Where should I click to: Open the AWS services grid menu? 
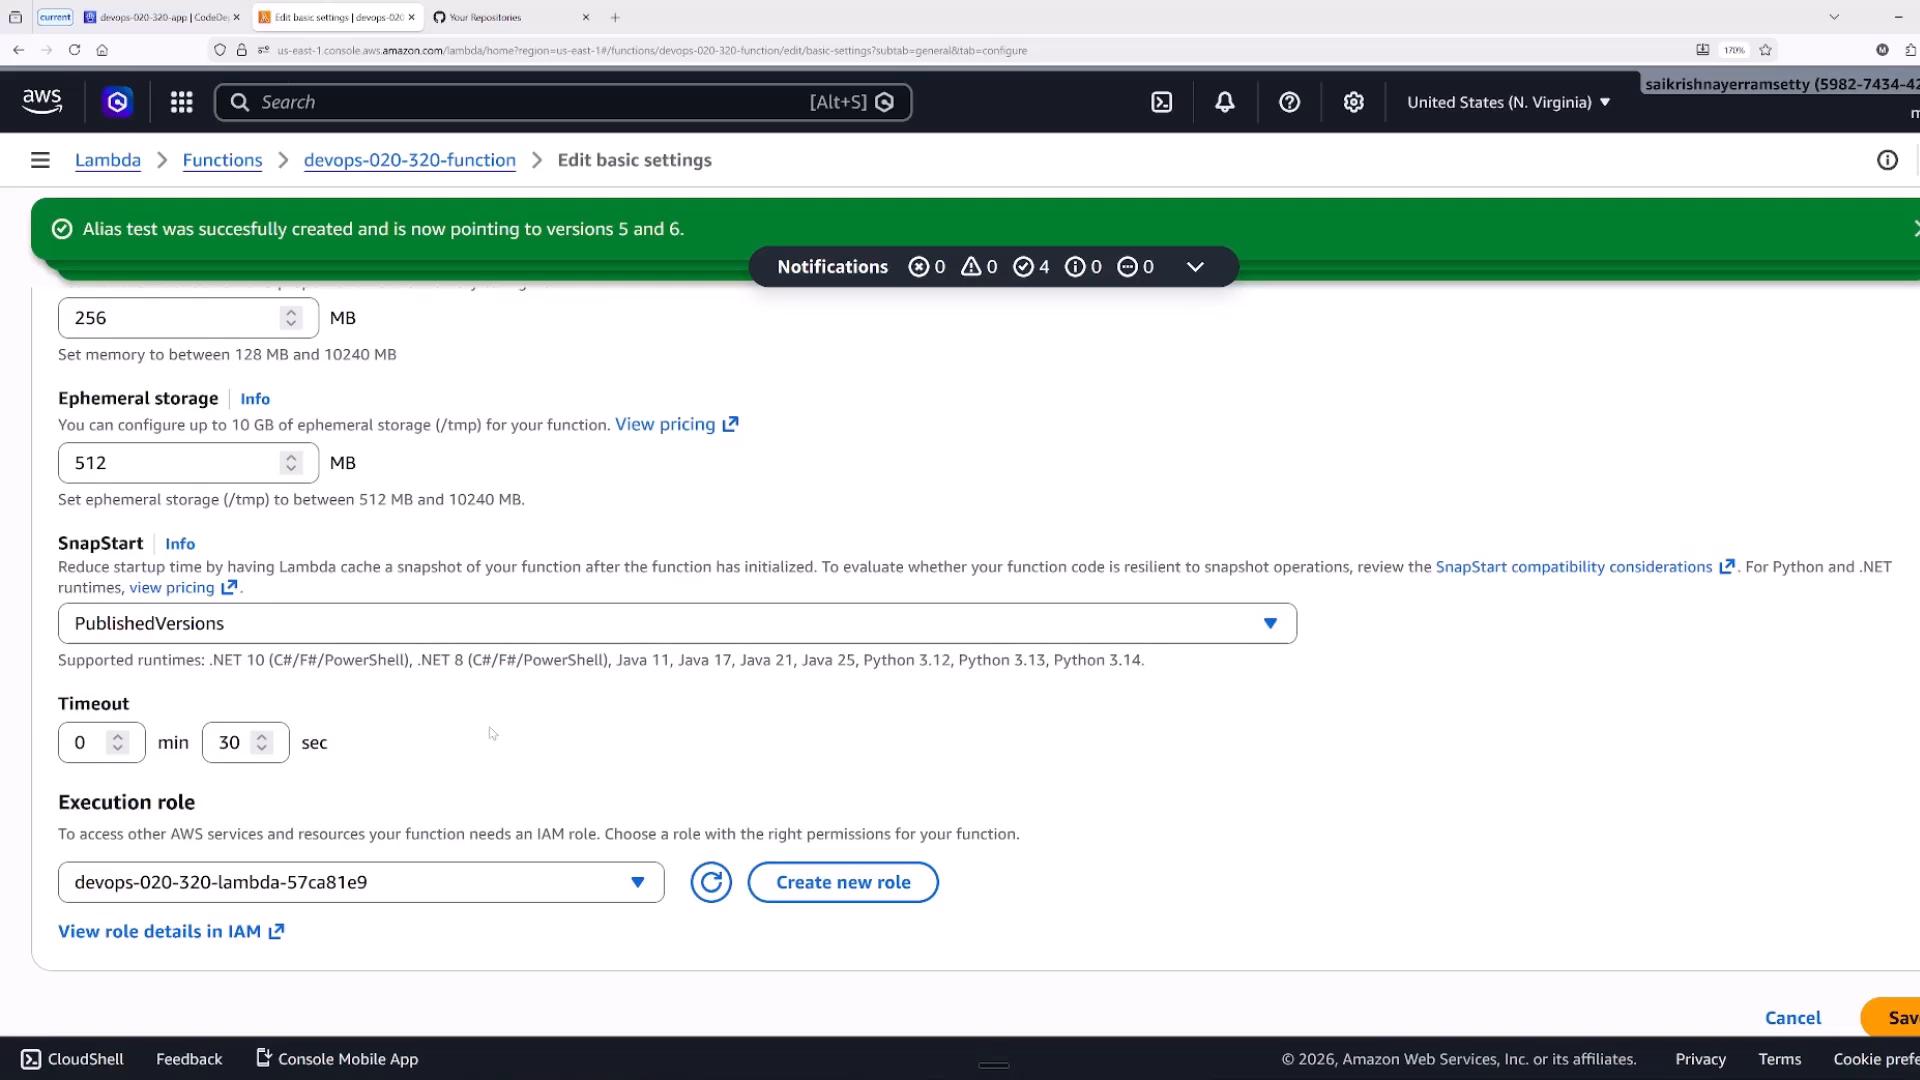click(x=181, y=102)
